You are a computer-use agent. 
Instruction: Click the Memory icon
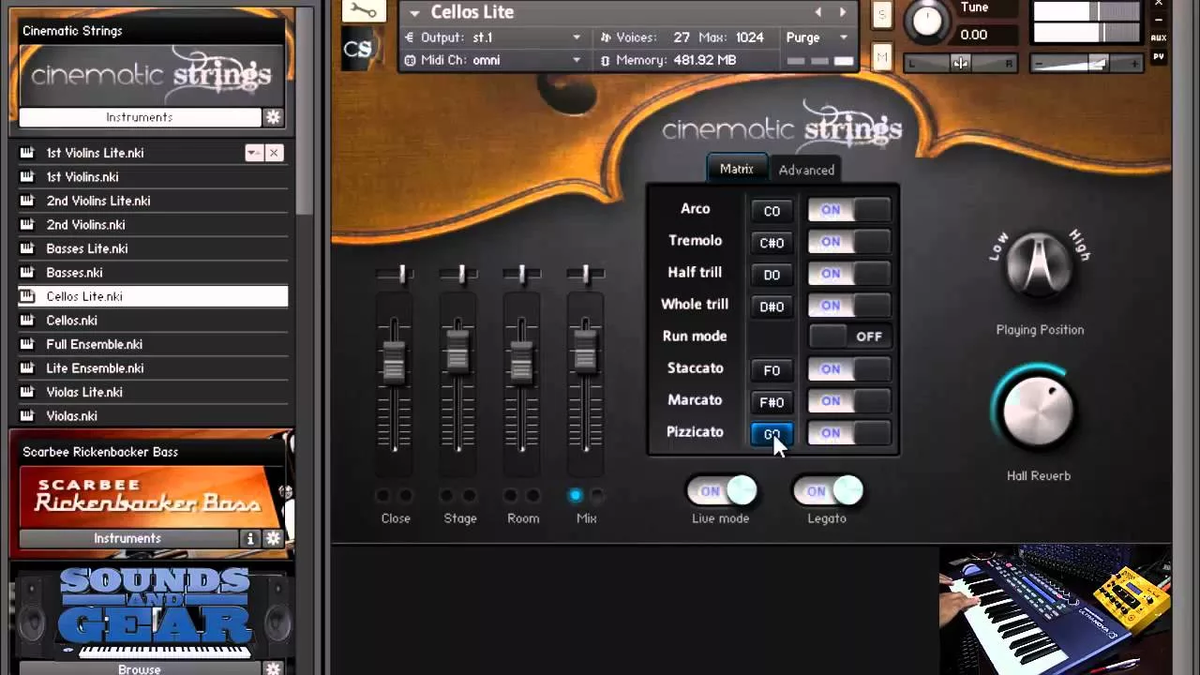[x=605, y=60]
